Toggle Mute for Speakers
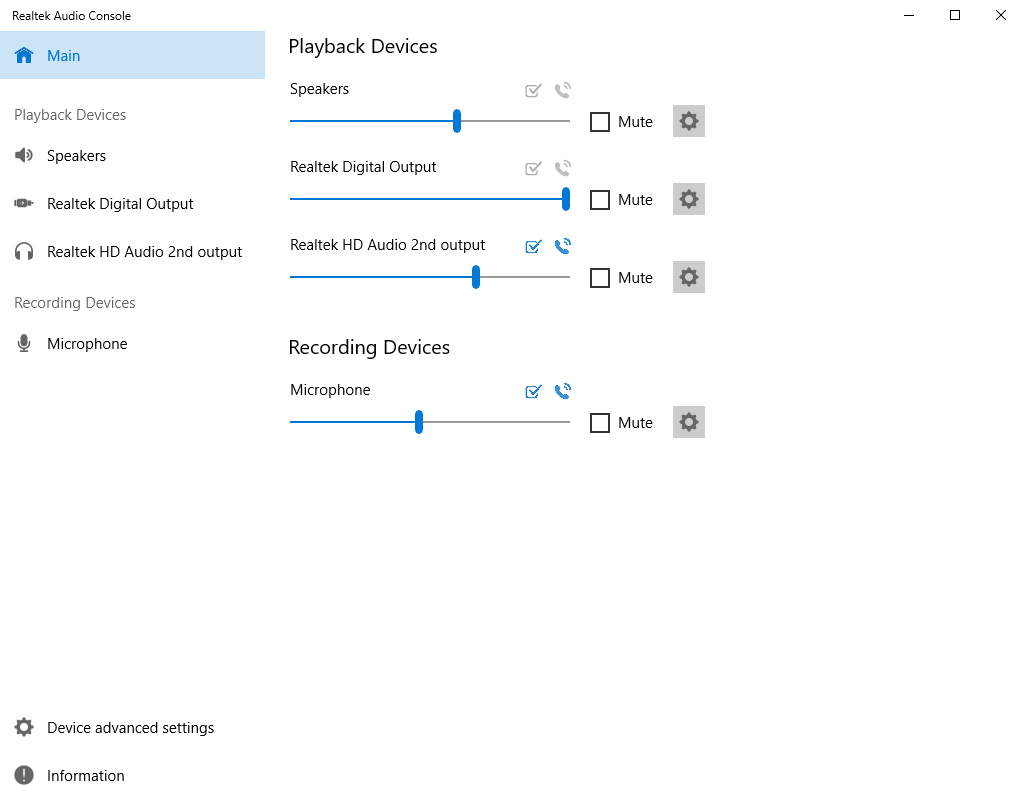Screen dimensions: 1021x797 tap(600, 121)
